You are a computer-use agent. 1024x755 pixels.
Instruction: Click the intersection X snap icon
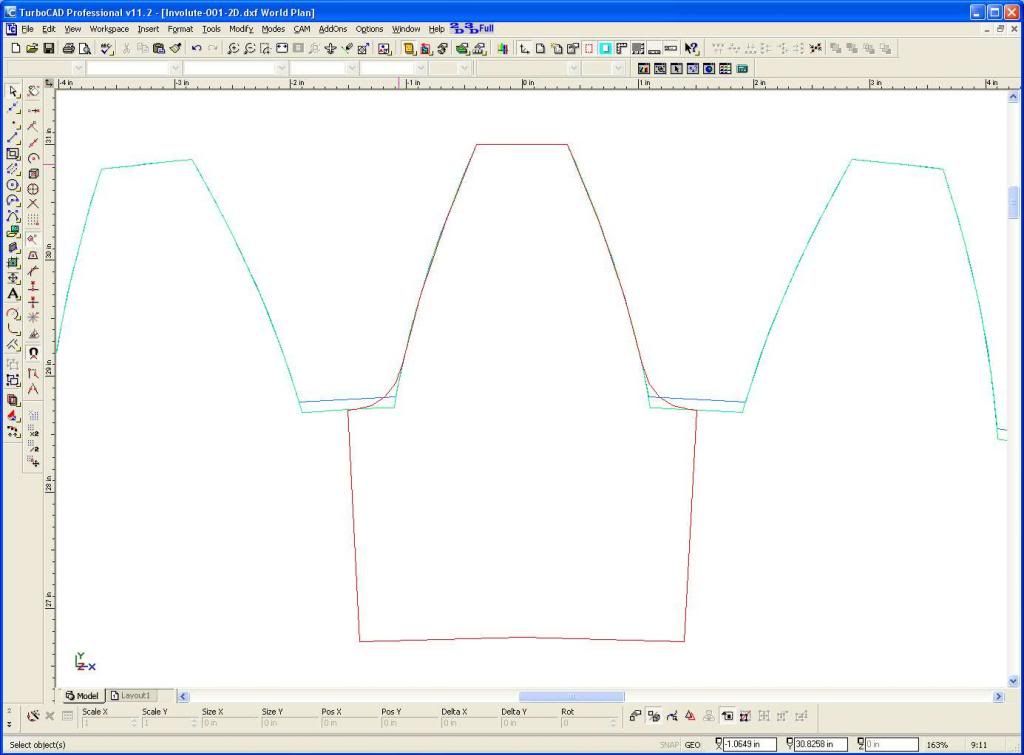(33, 204)
